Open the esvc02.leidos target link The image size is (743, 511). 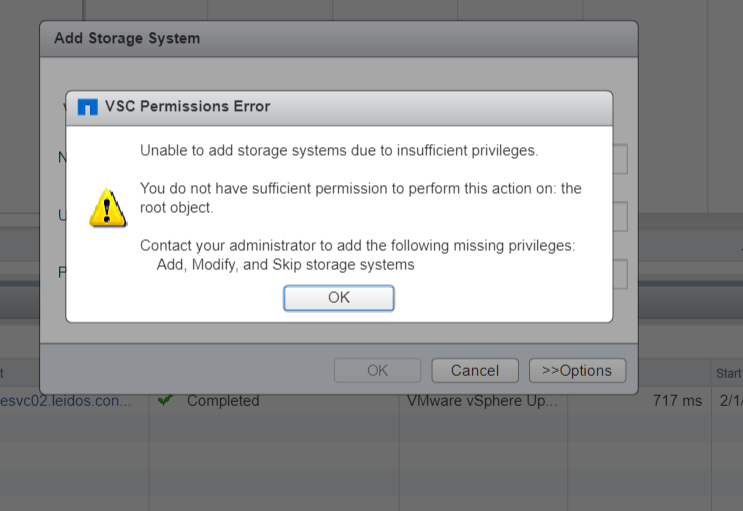[65, 401]
